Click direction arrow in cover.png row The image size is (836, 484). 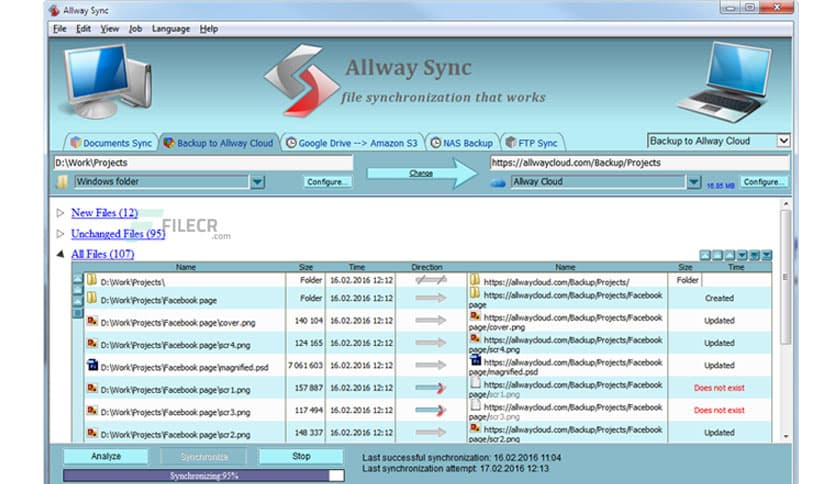(x=431, y=320)
